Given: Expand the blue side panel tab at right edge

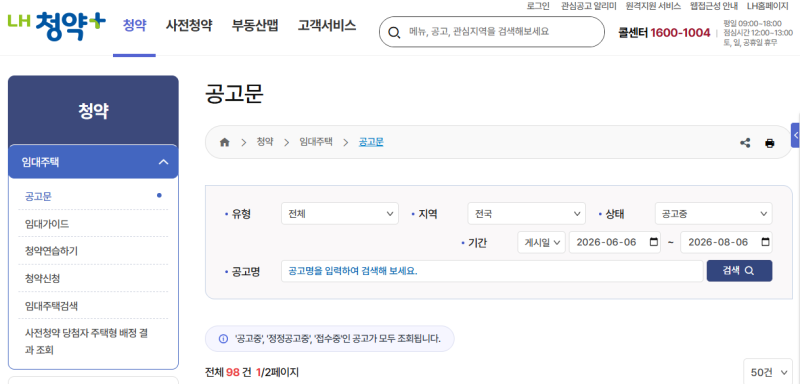Looking at the screenshot, I should coord(795,135).
